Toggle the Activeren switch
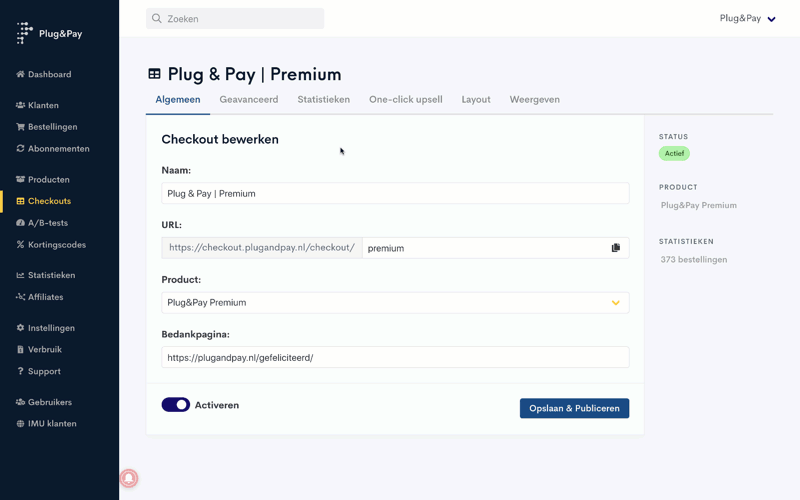Screen dimensions: 800x500 click(x=176, y=405)
